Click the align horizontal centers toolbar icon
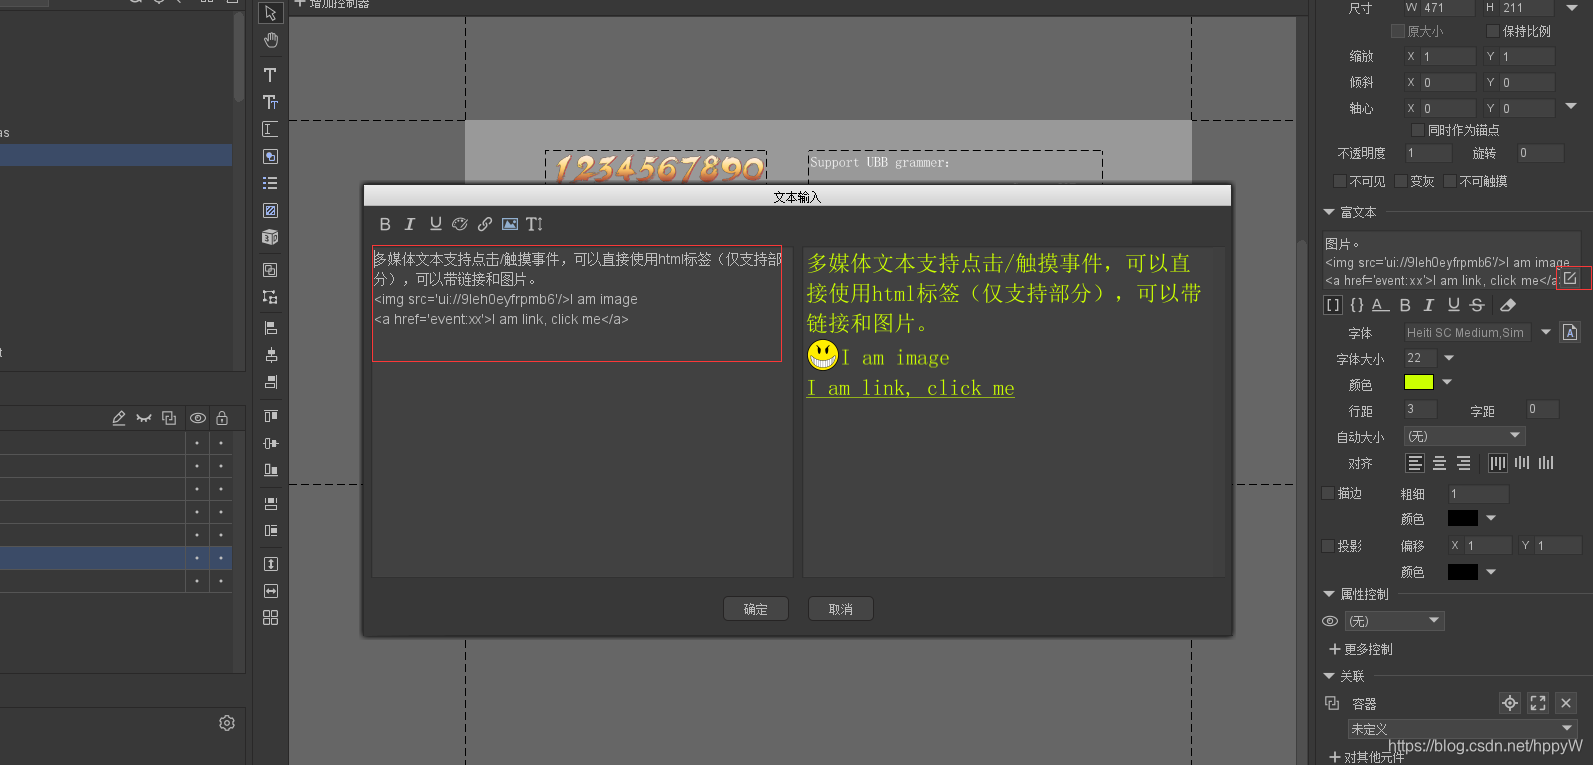 click(270, 355)
